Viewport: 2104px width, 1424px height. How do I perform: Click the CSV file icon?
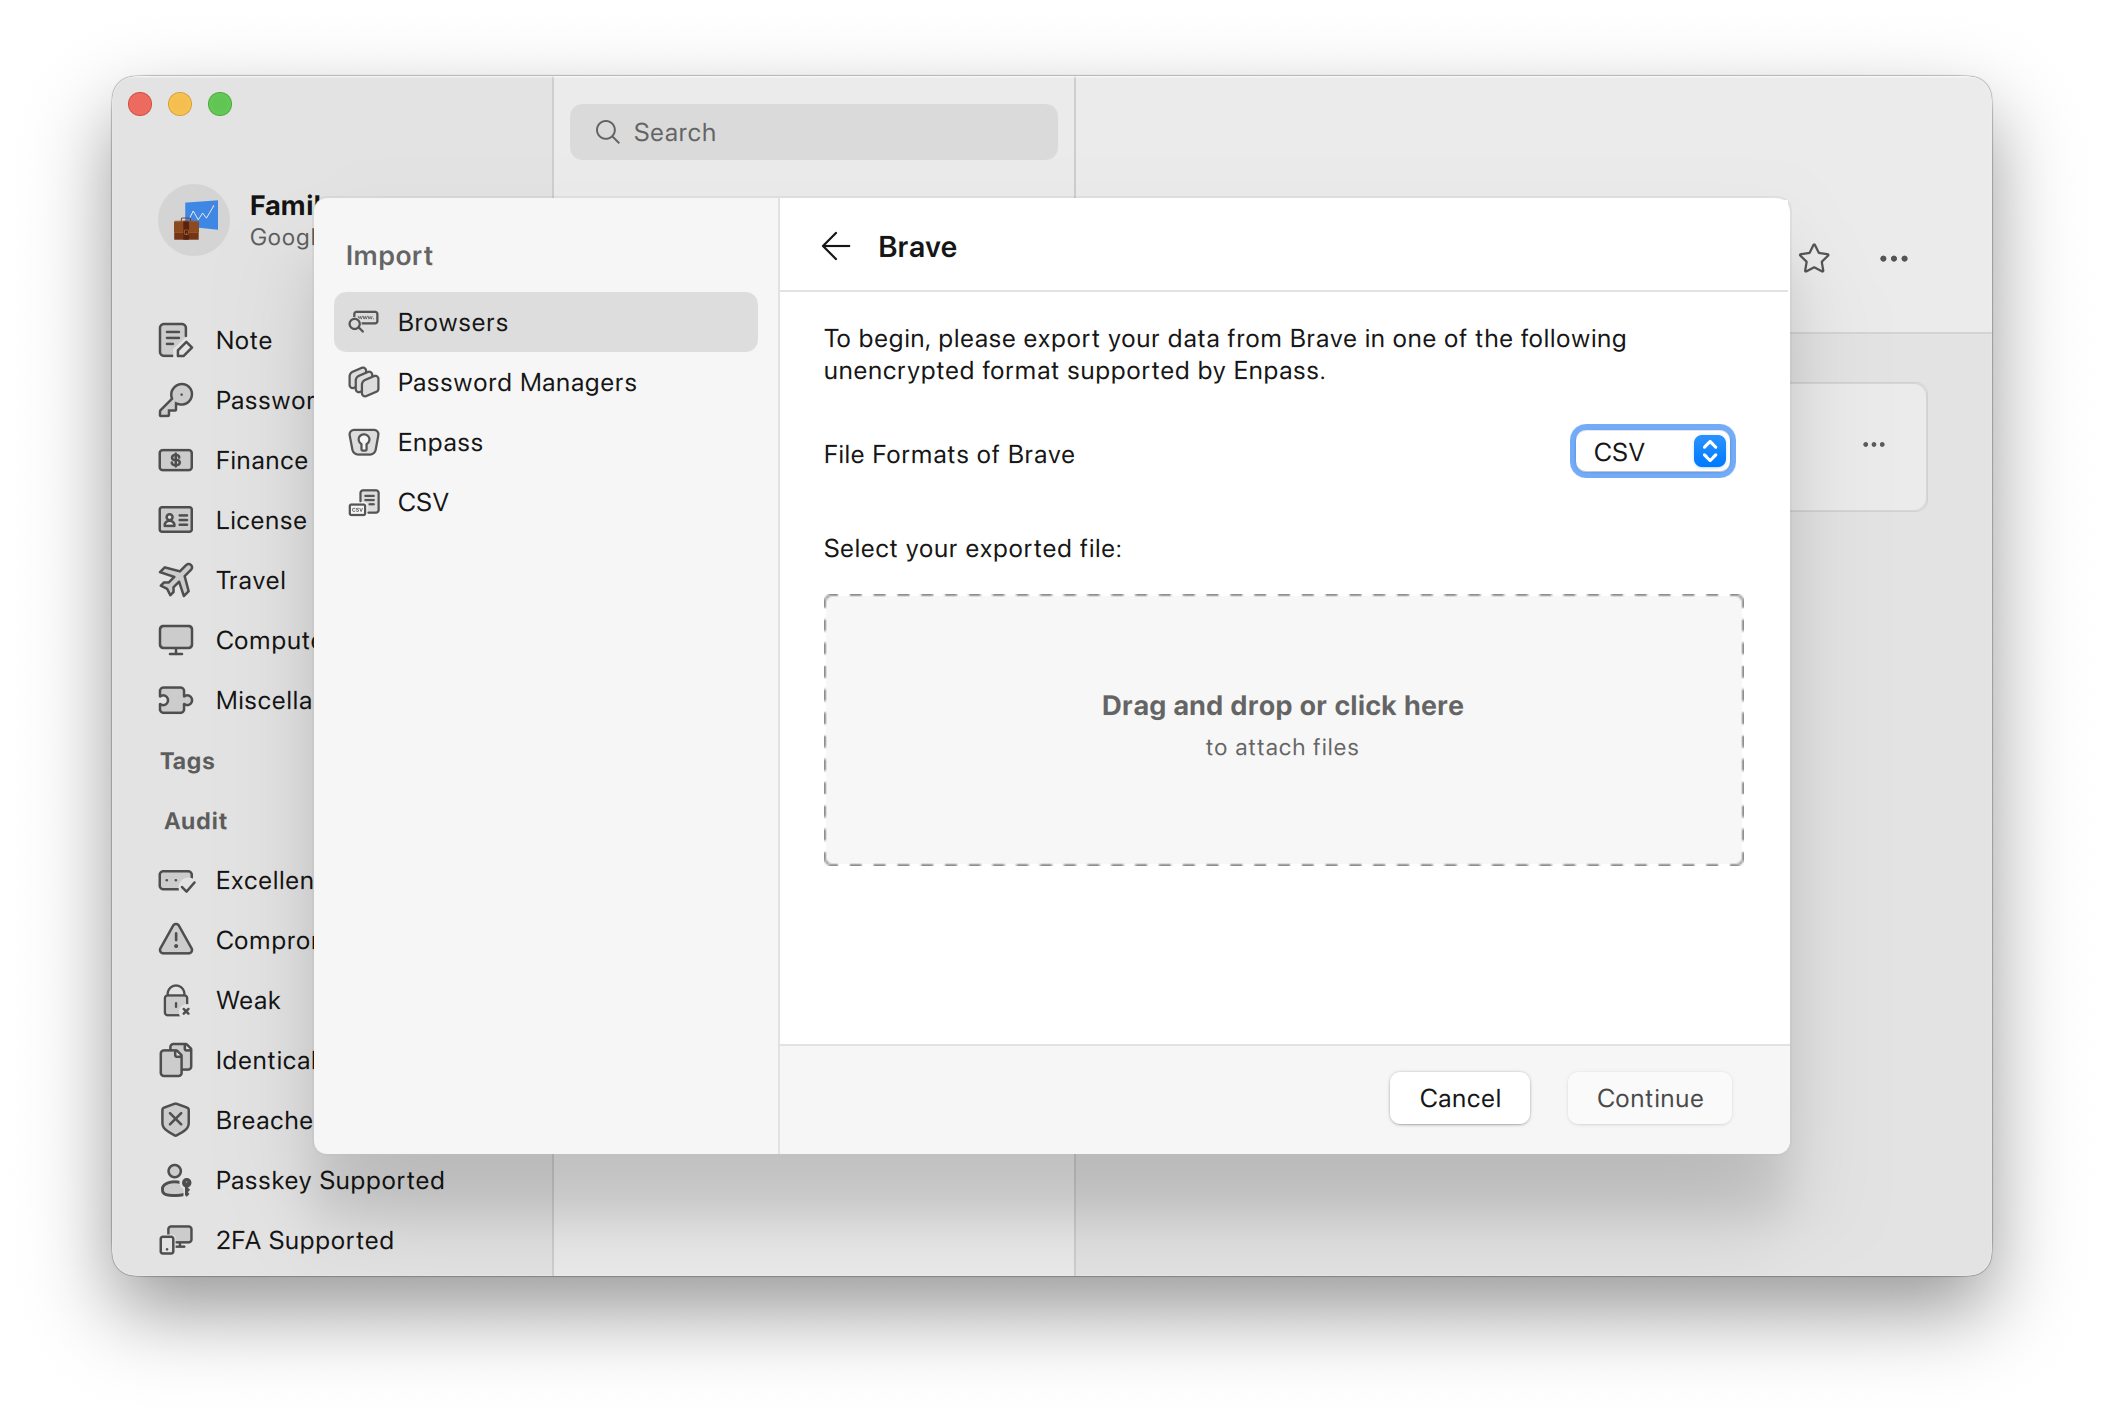point(364,502)
